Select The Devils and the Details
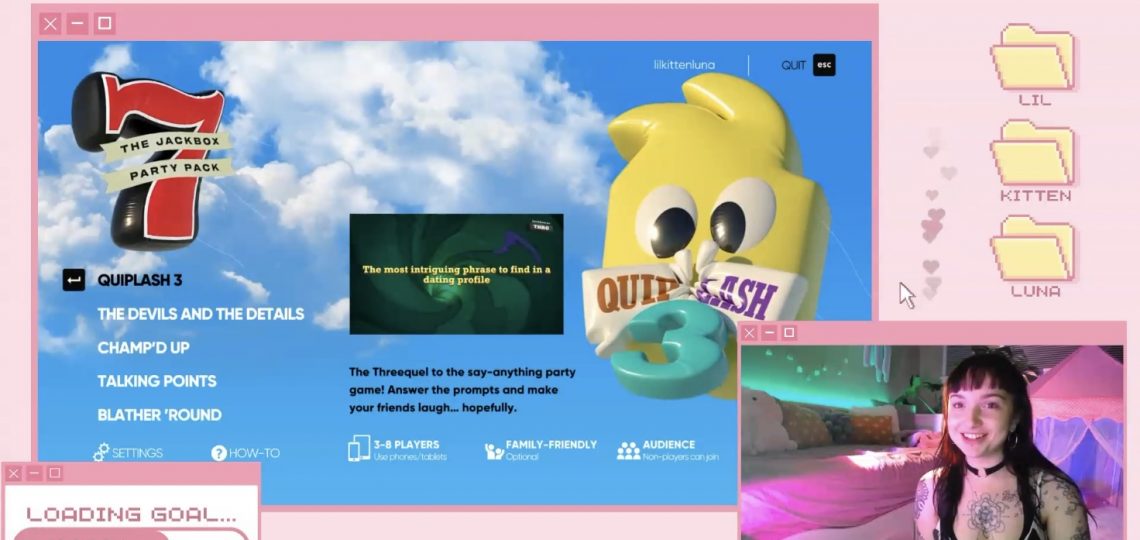Image resolution: width=1140 pixels, height=540 pixels. click(200, 314)
